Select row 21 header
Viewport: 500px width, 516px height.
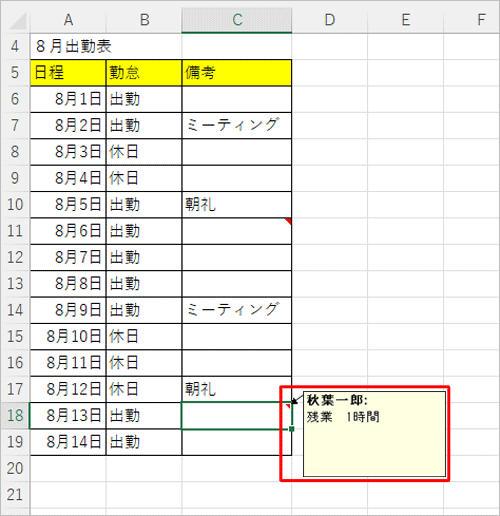click(15, 495)
